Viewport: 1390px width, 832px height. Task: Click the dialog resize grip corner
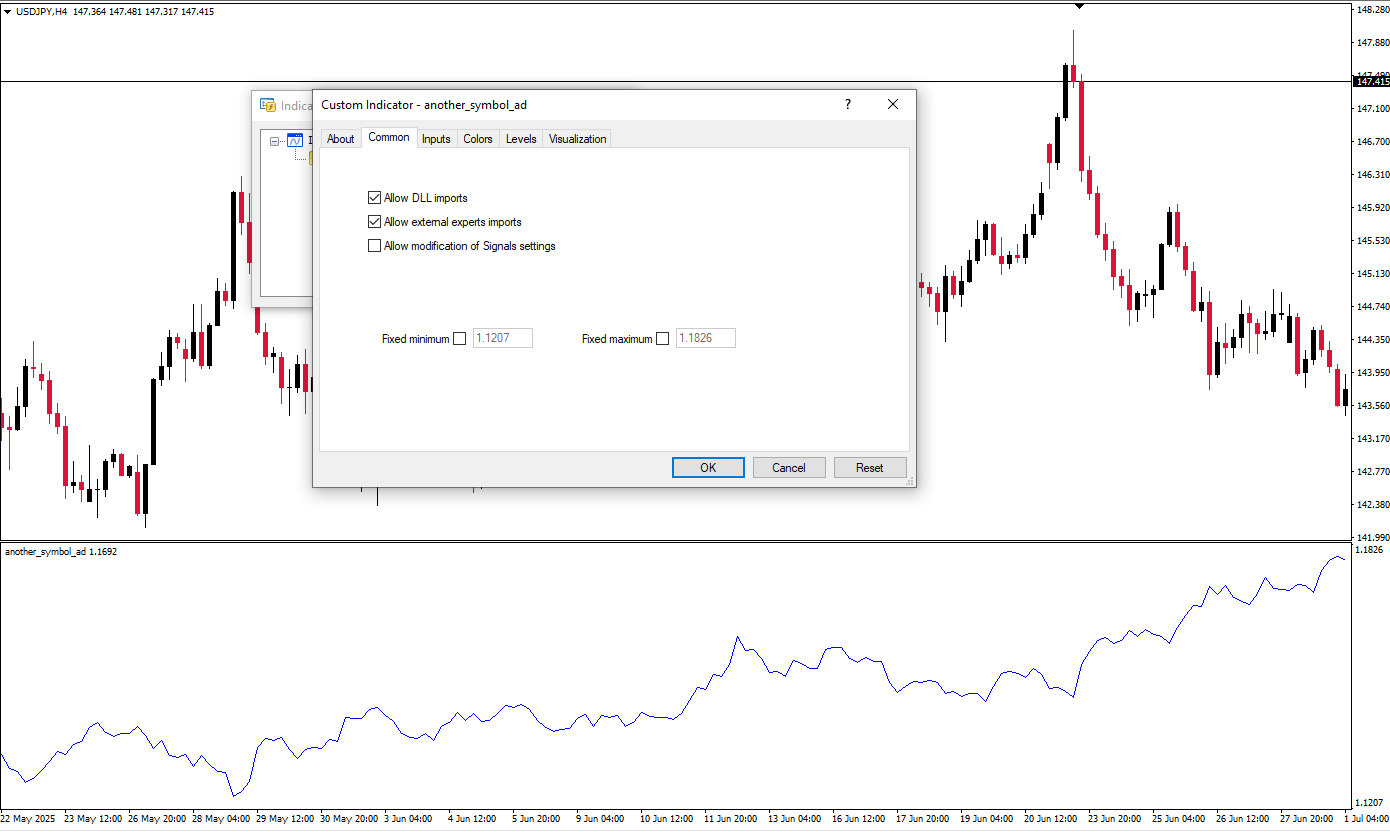(910, 481)
